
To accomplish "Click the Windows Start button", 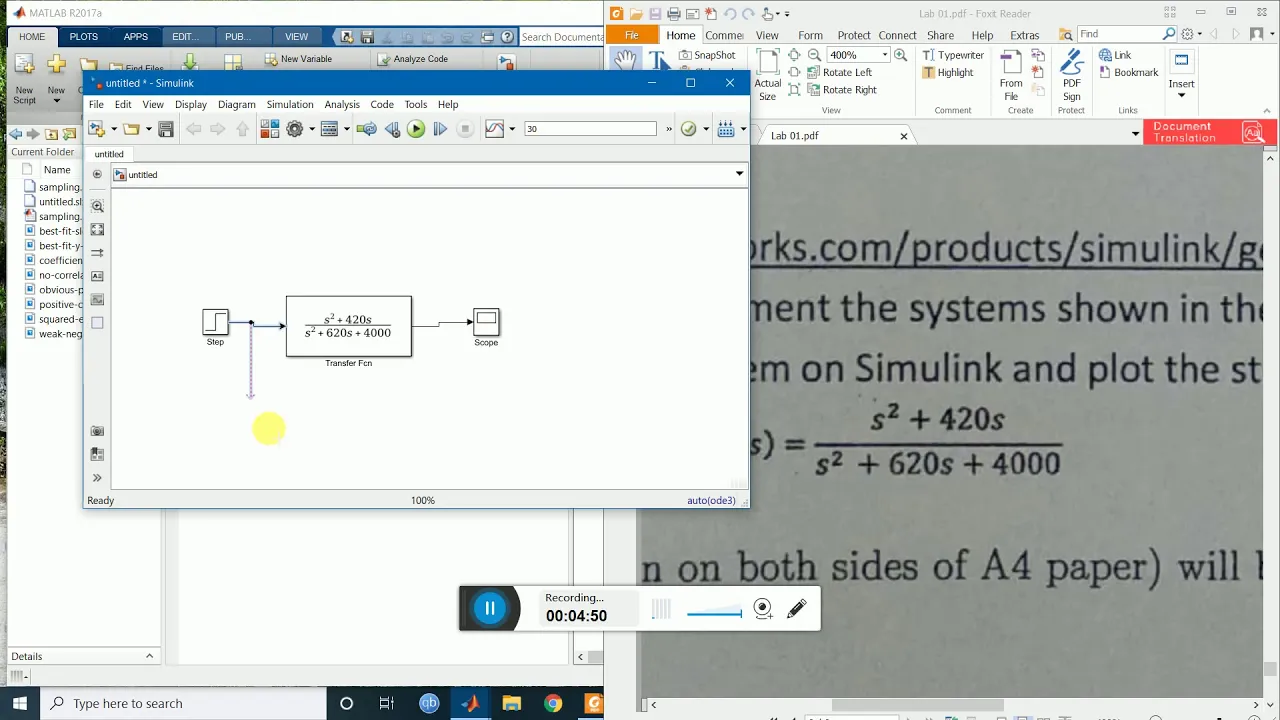I will [20, 703].
